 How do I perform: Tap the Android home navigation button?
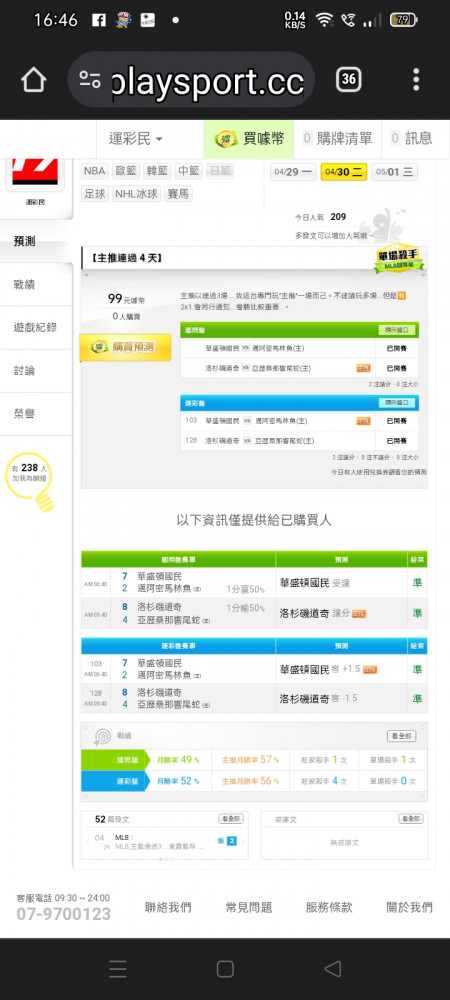tap(225, 969)
